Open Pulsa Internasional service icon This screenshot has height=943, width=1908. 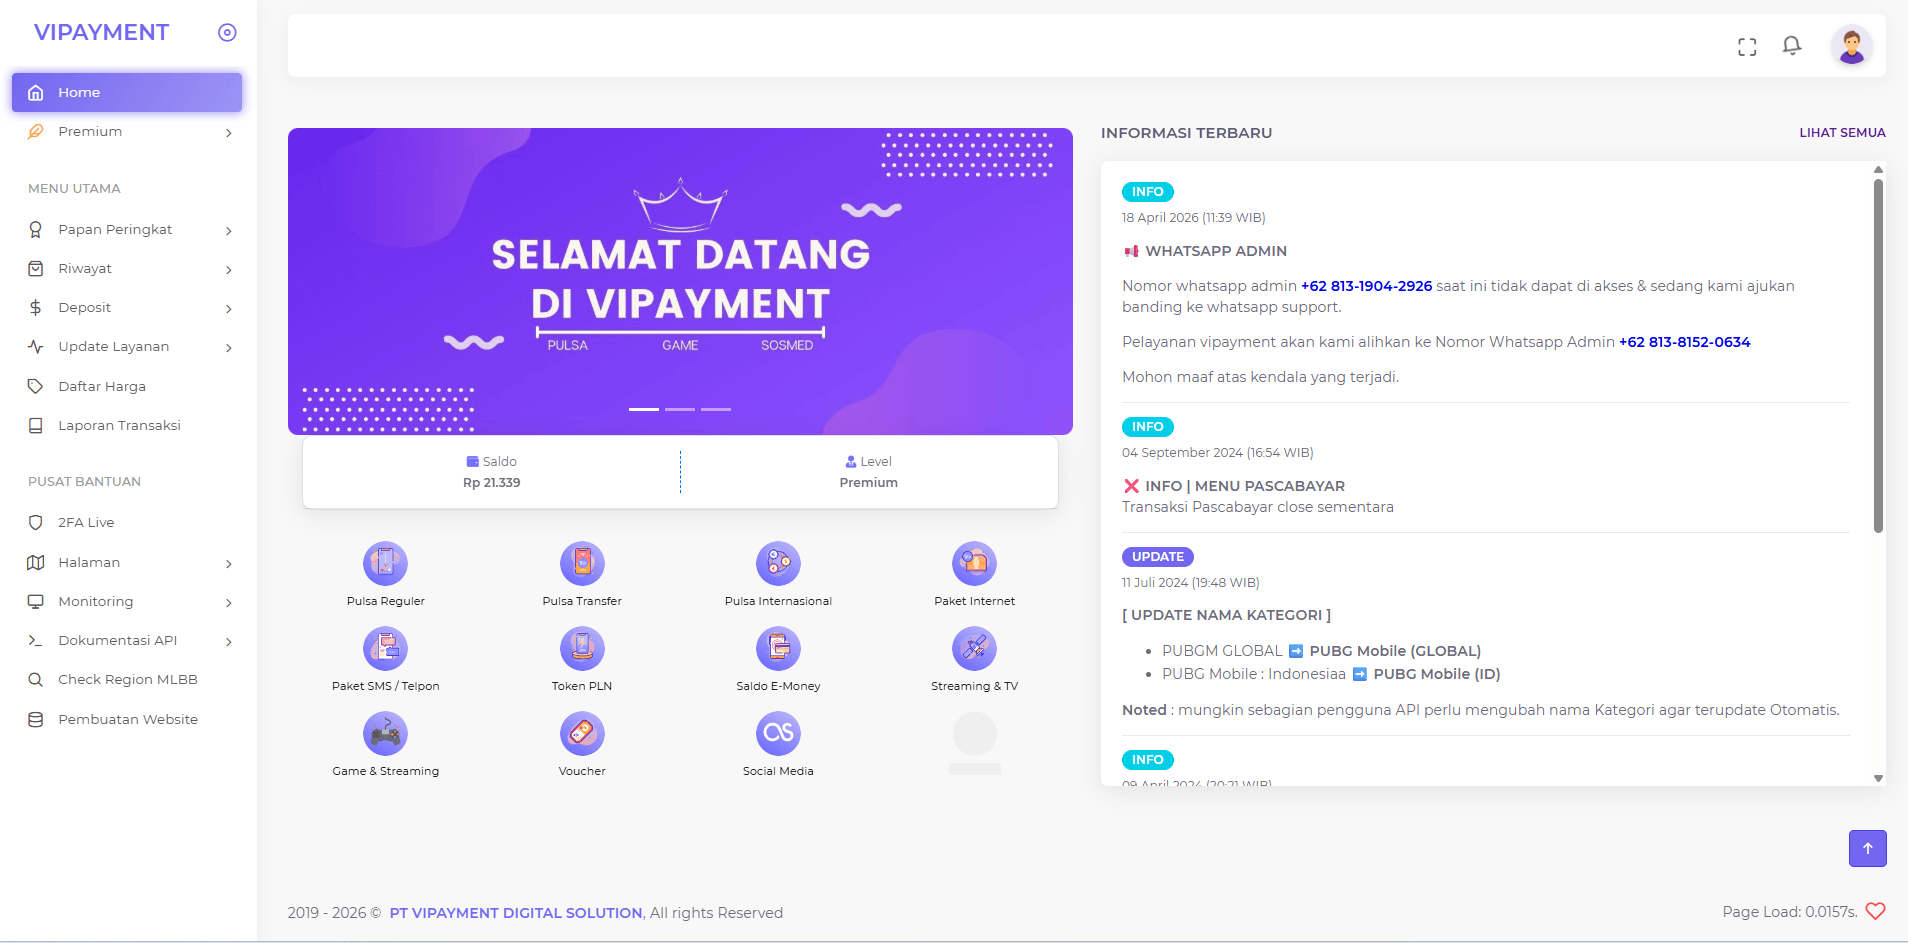tap(778, 563)
